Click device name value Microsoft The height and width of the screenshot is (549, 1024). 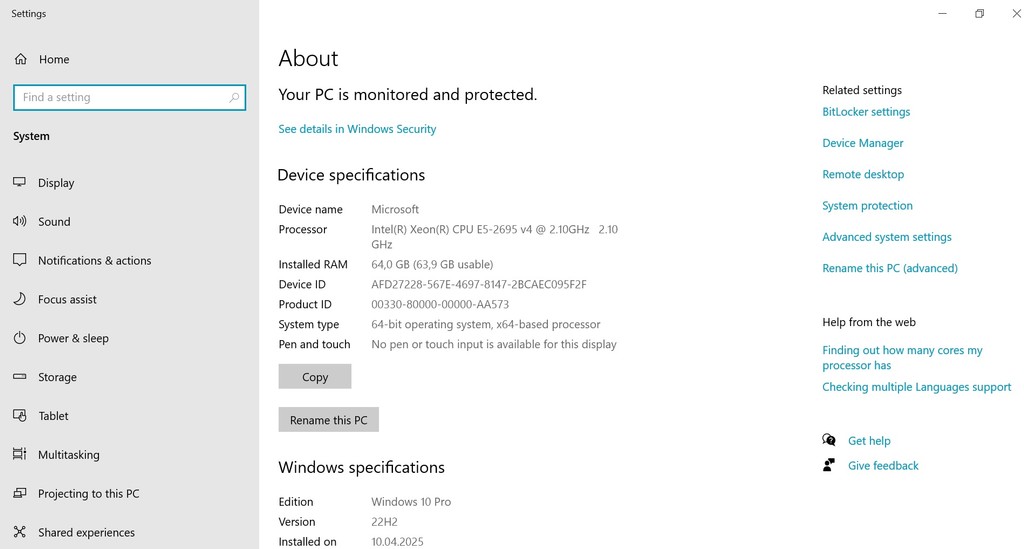395,210
